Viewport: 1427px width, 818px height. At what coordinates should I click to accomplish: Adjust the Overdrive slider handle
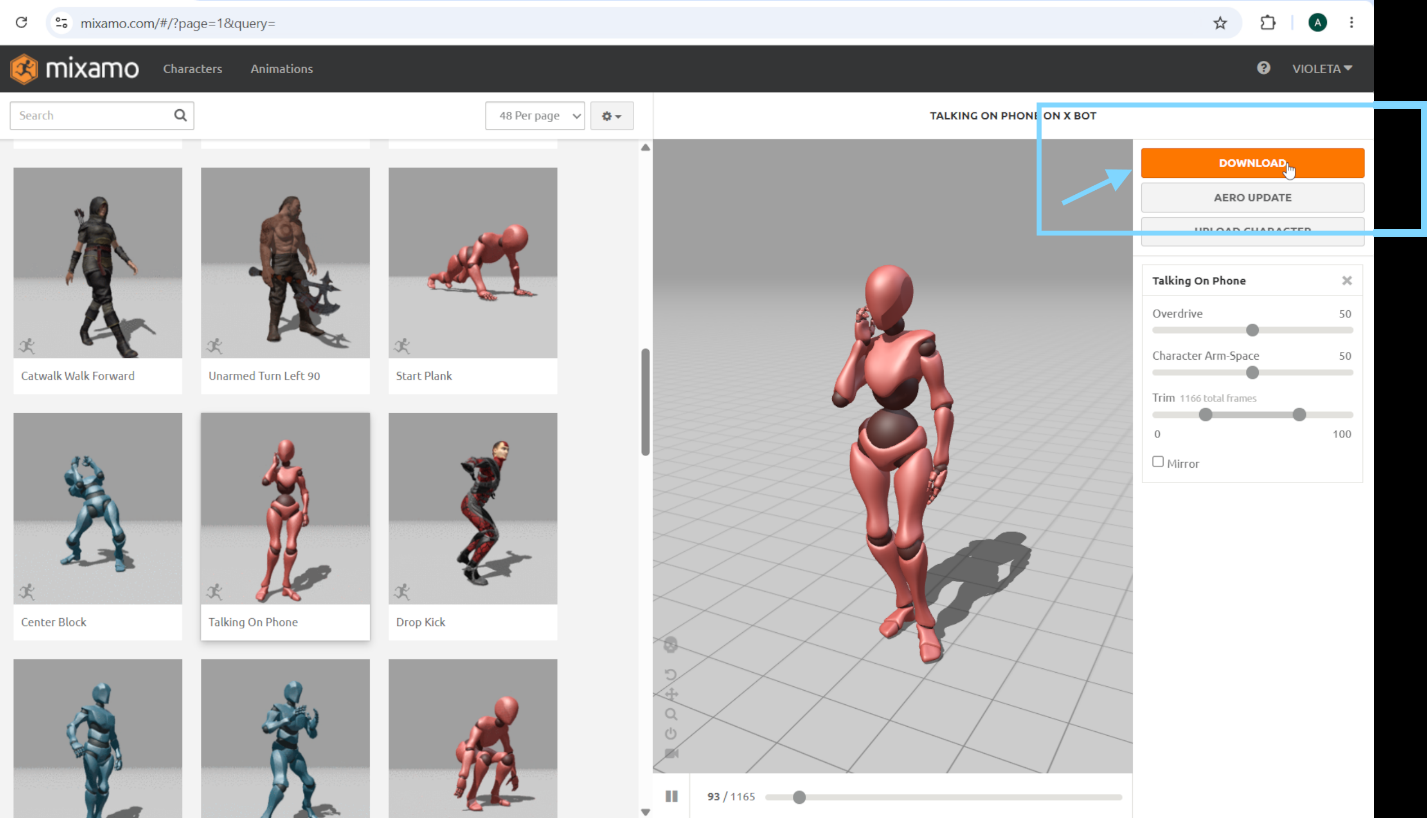tap(1252, 330)
